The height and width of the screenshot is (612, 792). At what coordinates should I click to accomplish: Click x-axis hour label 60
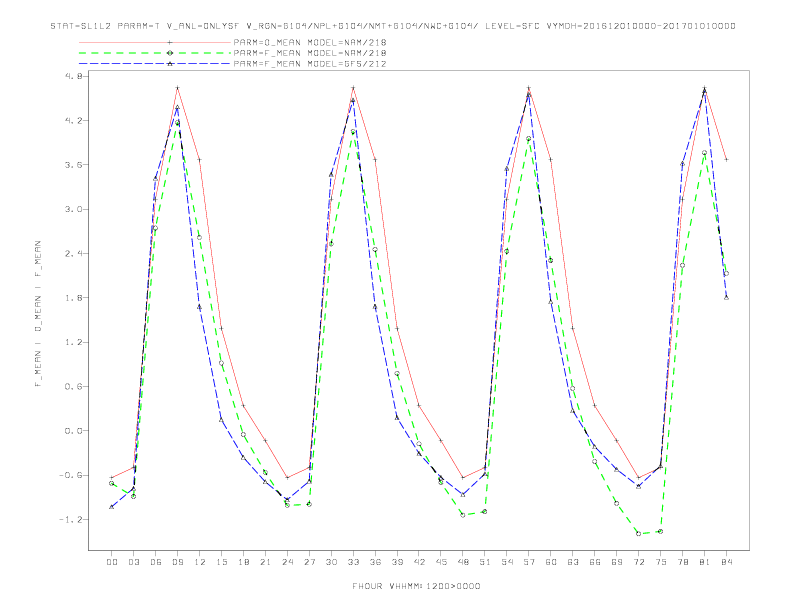click(x=551, y=562)
